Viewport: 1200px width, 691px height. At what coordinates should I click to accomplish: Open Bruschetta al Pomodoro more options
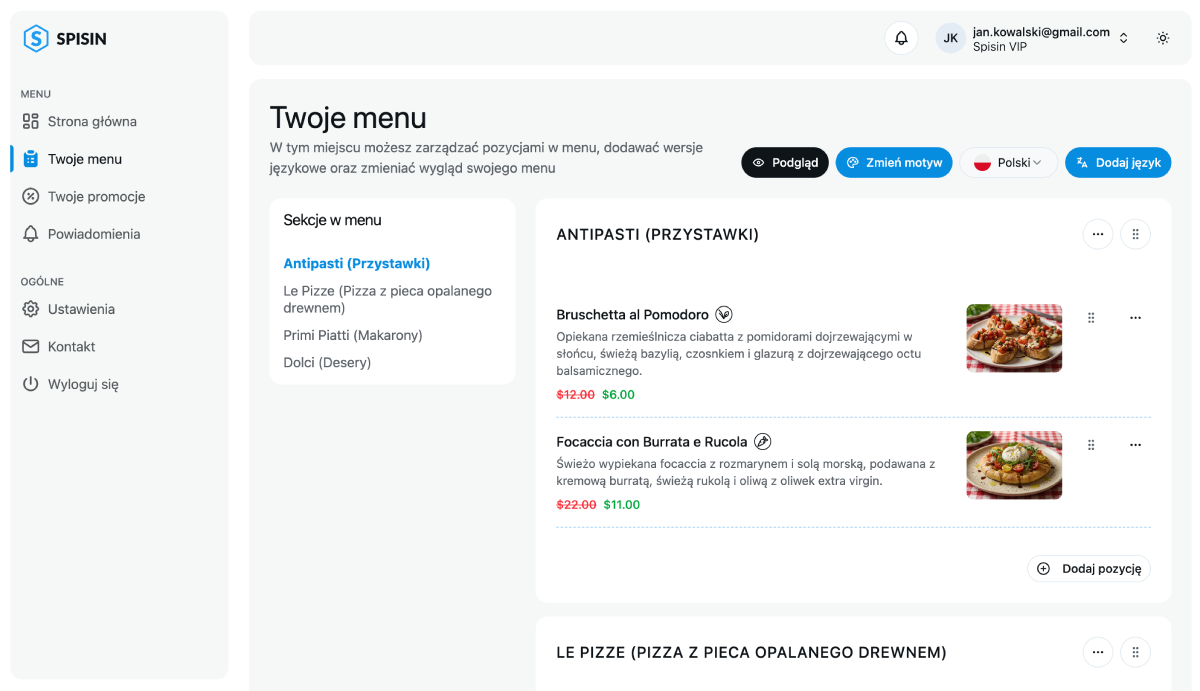pos(1135,318)
